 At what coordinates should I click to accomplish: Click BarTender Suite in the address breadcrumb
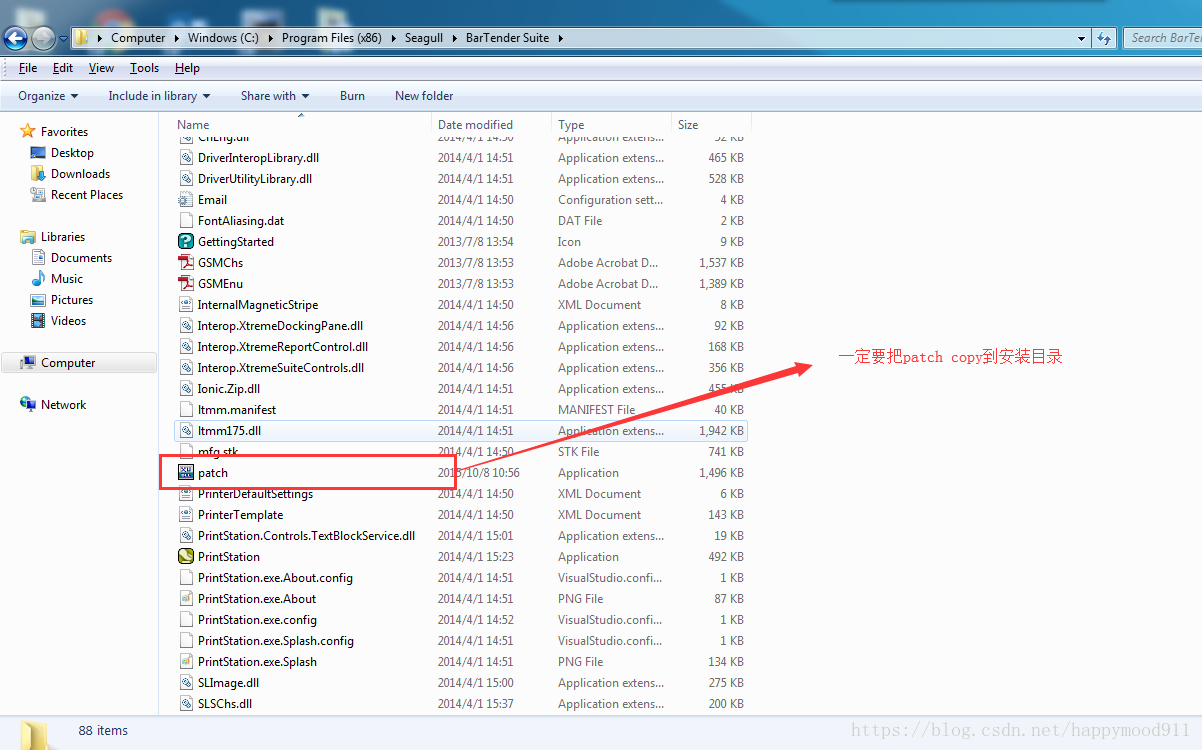click(507, 38)
